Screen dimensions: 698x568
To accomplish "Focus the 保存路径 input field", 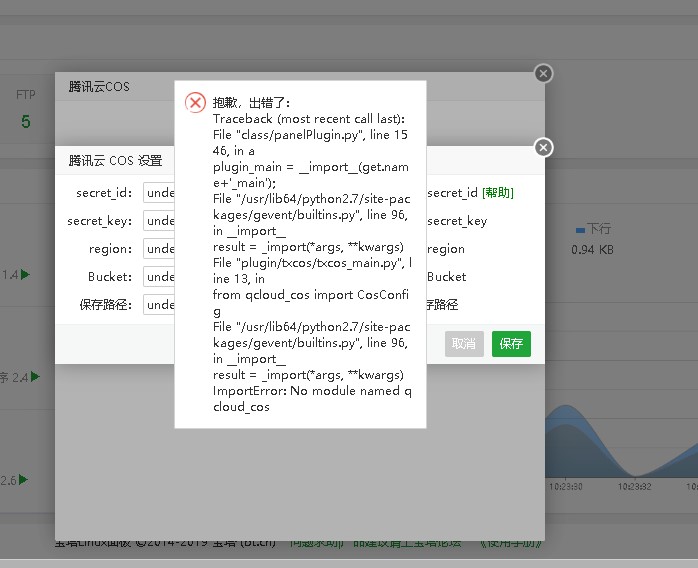I will point(159,305).
